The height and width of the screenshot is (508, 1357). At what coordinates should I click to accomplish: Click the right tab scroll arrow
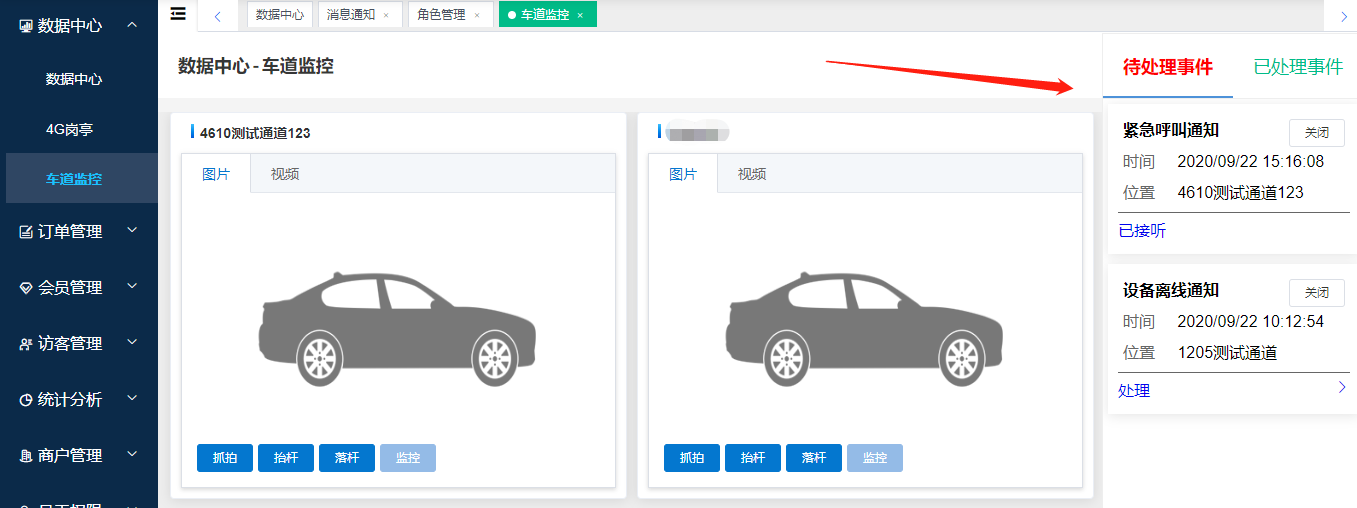(1343, 16)
